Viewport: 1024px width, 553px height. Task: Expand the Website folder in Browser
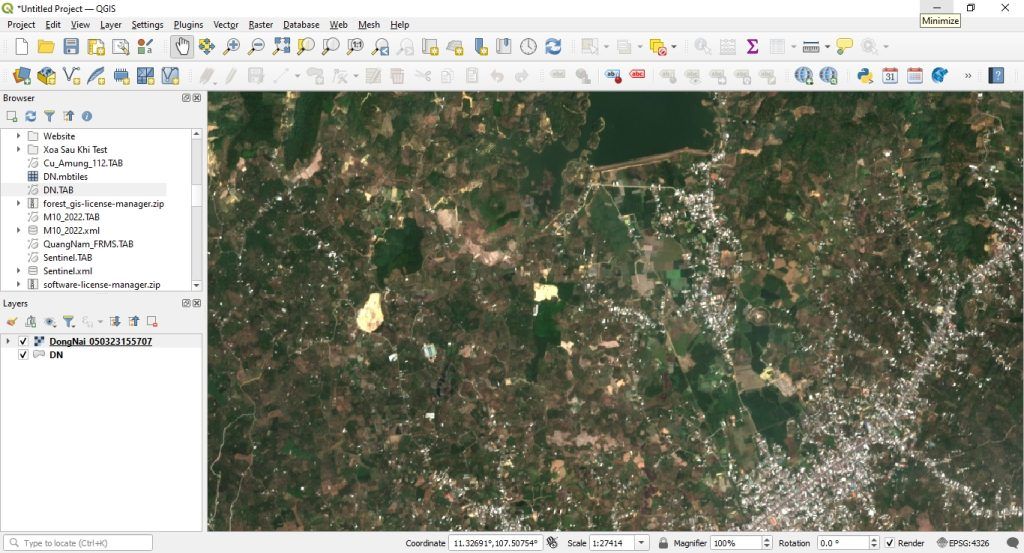pos(18,136)
